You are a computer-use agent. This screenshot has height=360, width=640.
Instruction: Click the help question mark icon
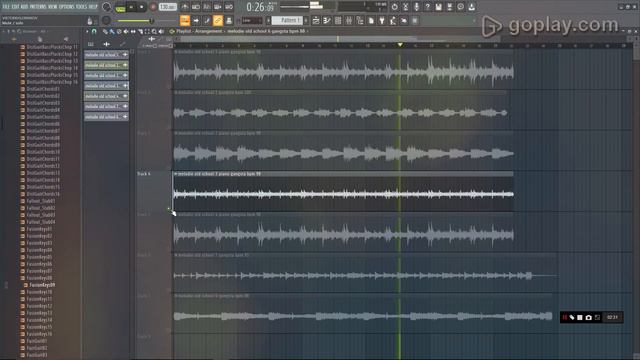point(427,7)
